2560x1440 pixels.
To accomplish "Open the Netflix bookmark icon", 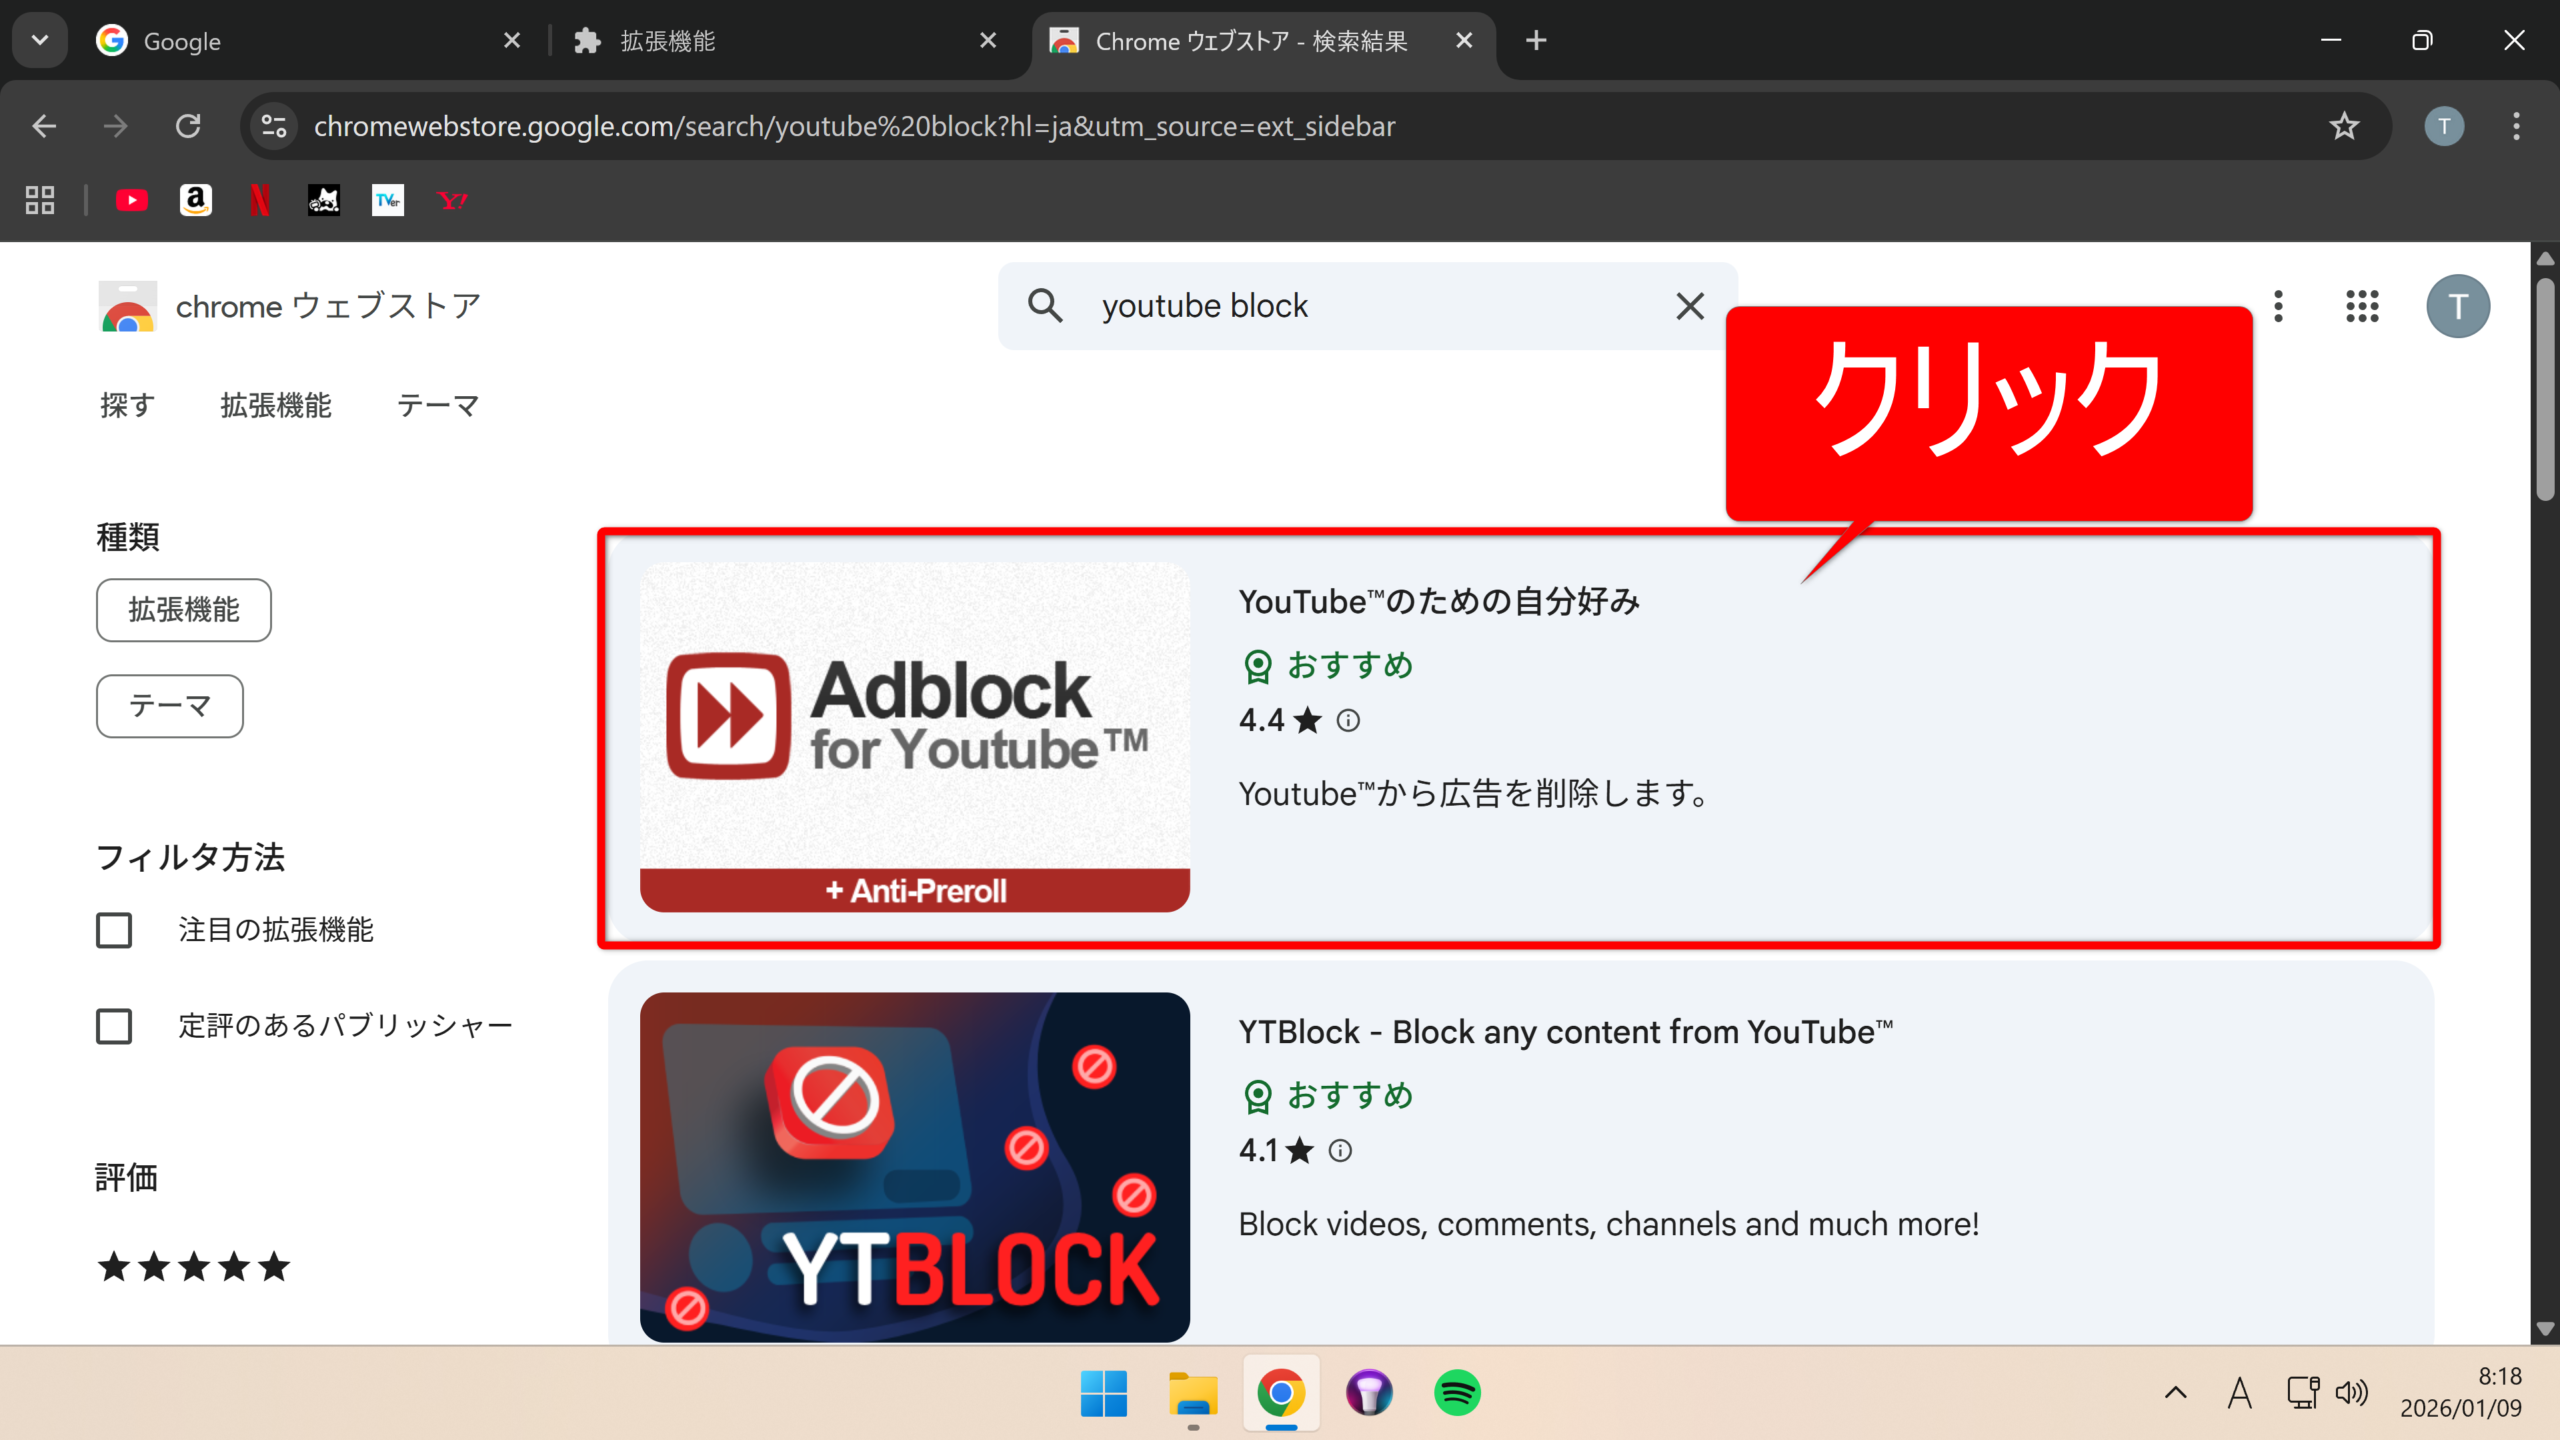I will (x=260, y=201).
